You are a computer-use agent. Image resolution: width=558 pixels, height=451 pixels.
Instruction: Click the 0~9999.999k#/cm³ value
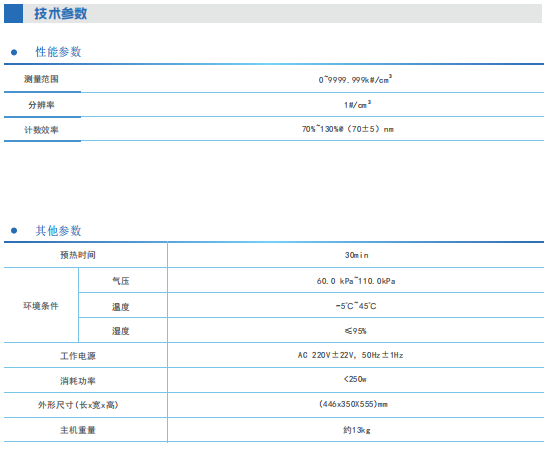tap(355, 79)
